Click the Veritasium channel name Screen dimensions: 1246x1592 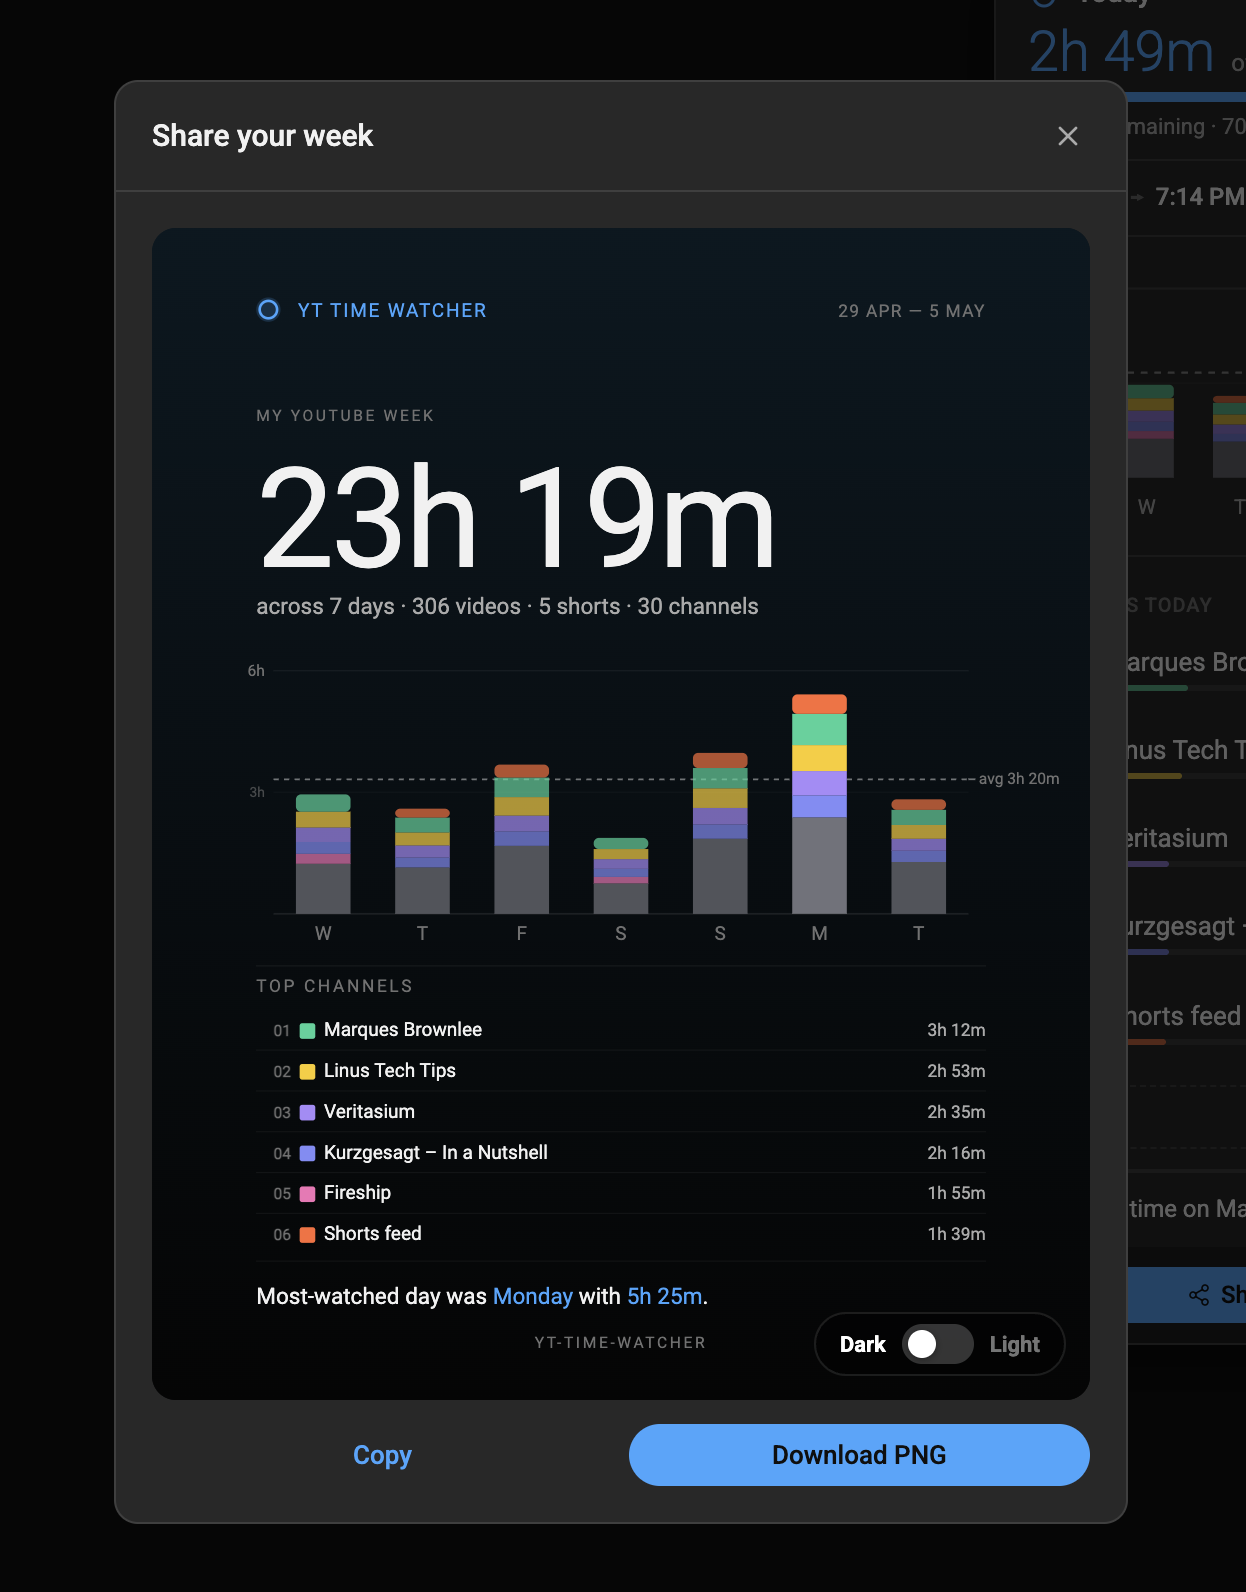(369, 1112)
